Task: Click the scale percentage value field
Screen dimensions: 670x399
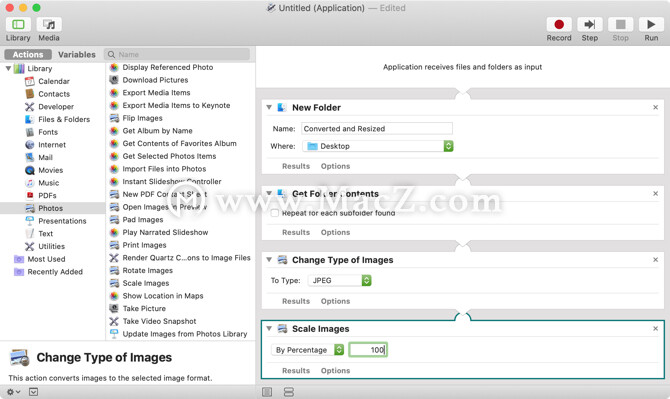Action: 368,350
